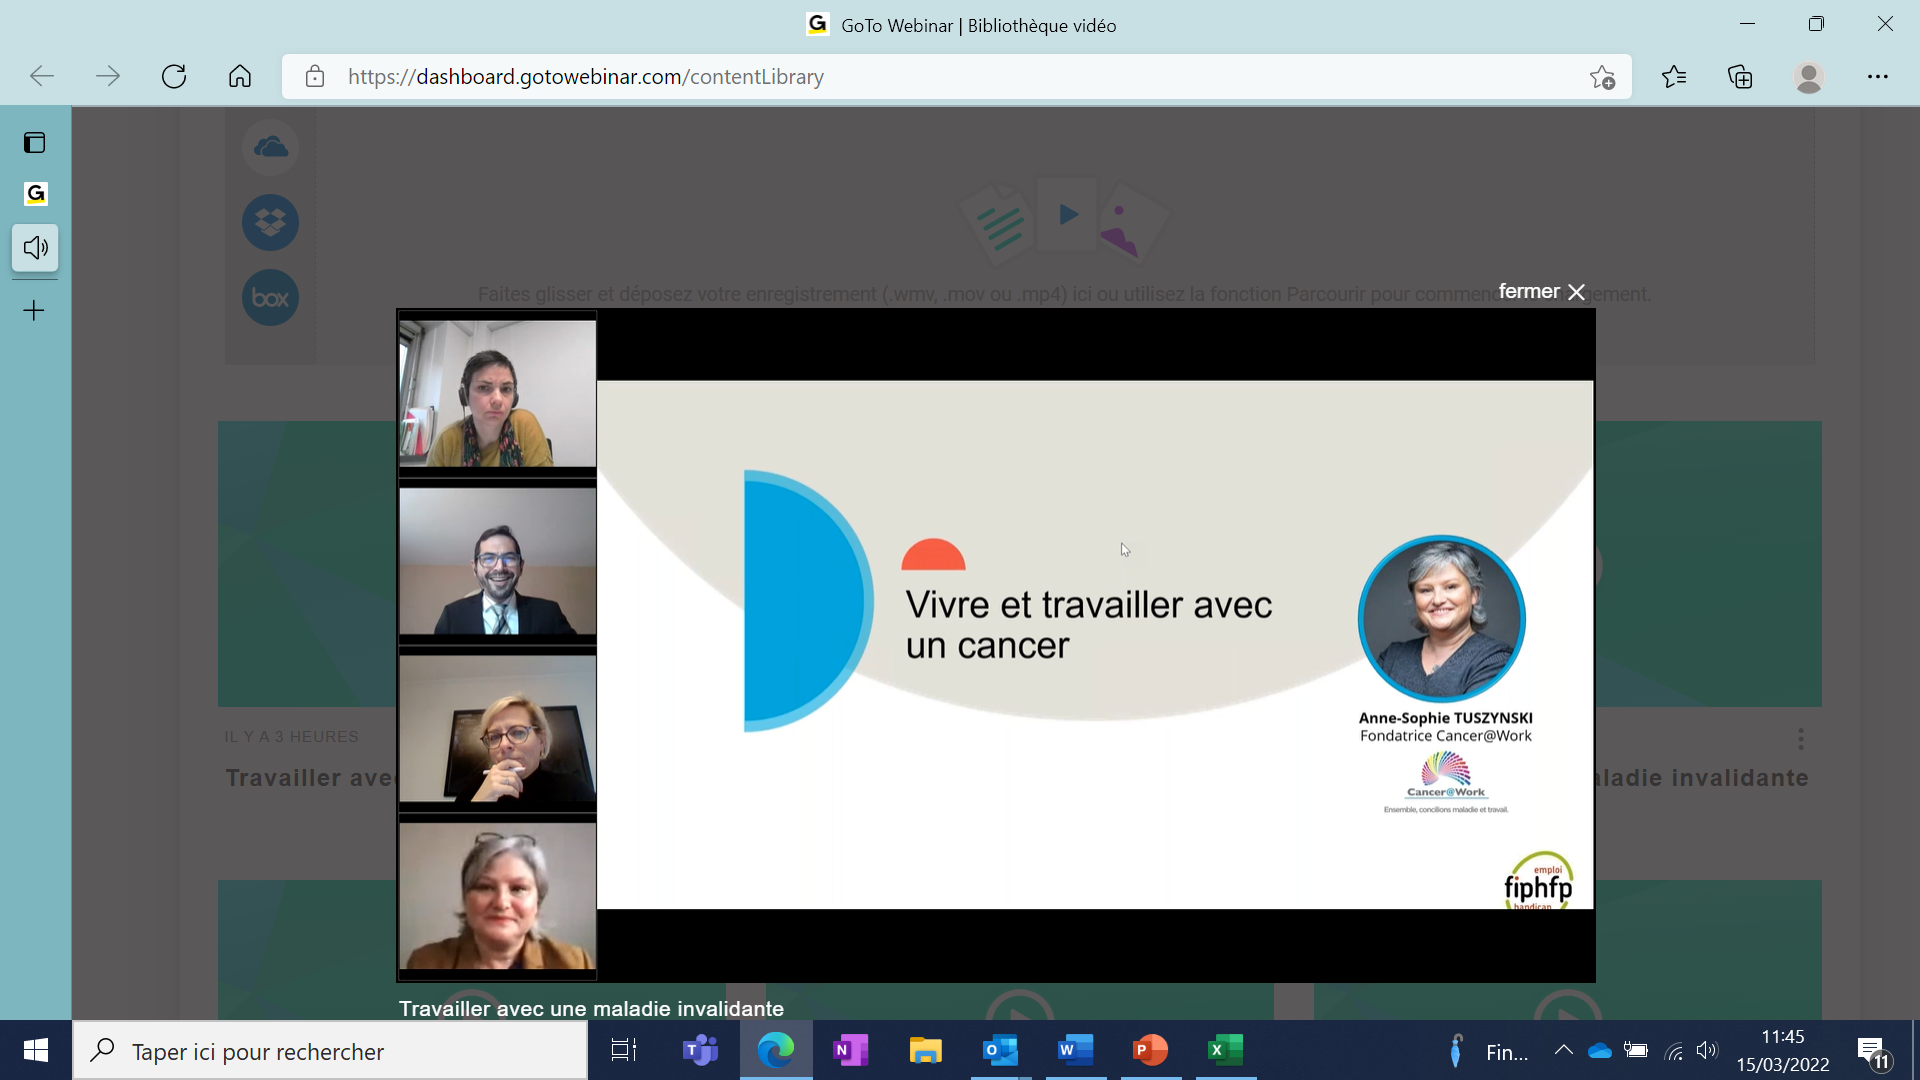The width and height of the screenshot is (1920, 1080).
Task: Click the Fin... news taskbar widget
Action: pos(1487,1051)
